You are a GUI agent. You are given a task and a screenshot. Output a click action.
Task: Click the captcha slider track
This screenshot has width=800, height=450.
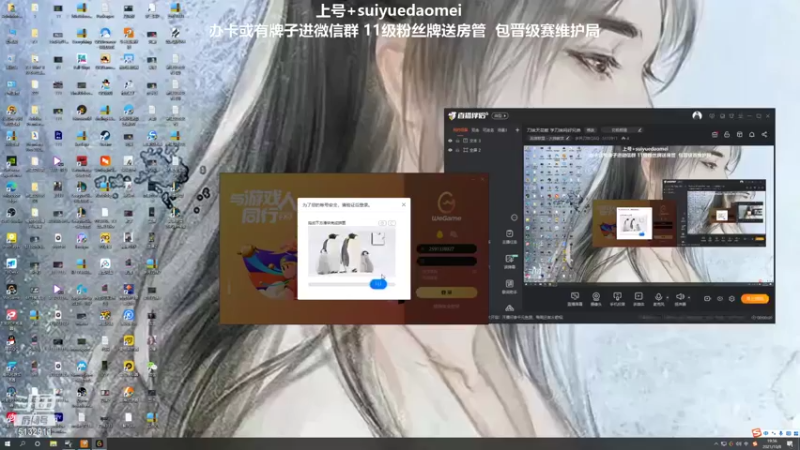coord(352,284)
